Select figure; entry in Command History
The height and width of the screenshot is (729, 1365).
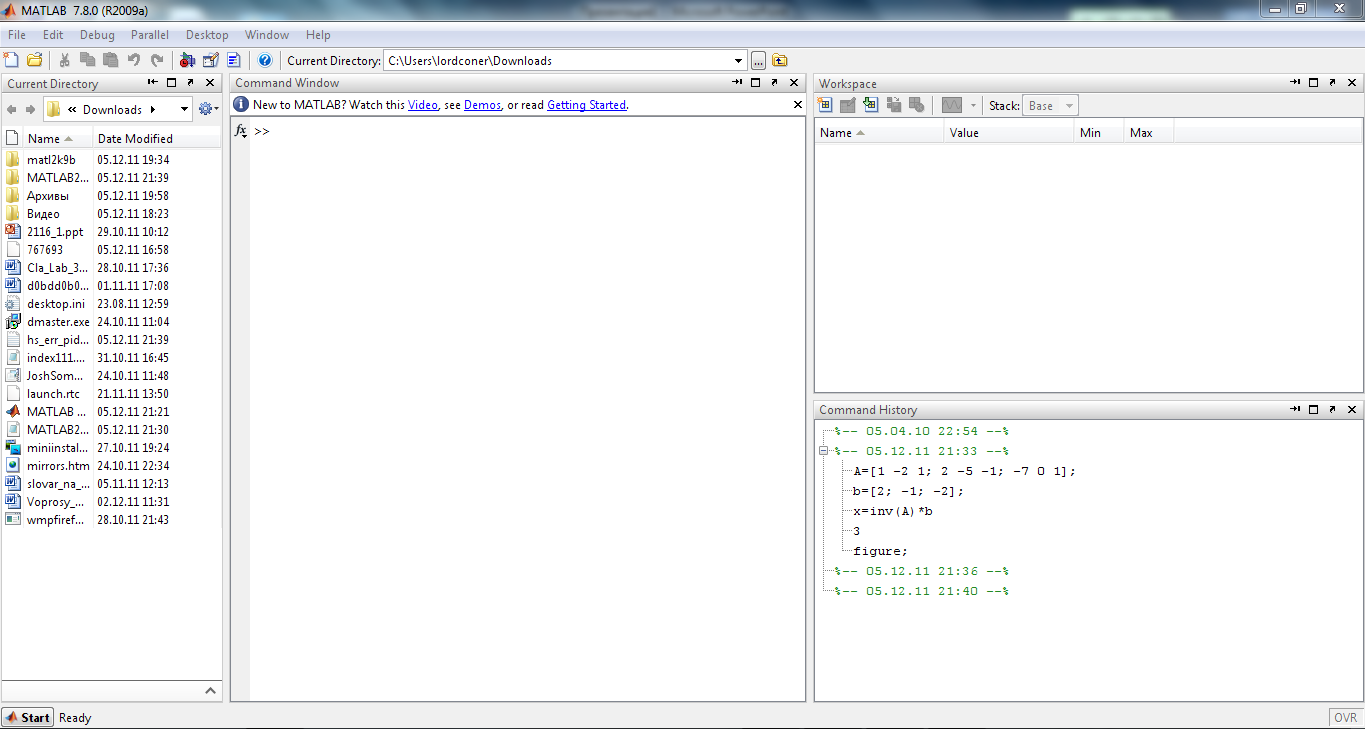pyautogui.click(x=881, y=551)
